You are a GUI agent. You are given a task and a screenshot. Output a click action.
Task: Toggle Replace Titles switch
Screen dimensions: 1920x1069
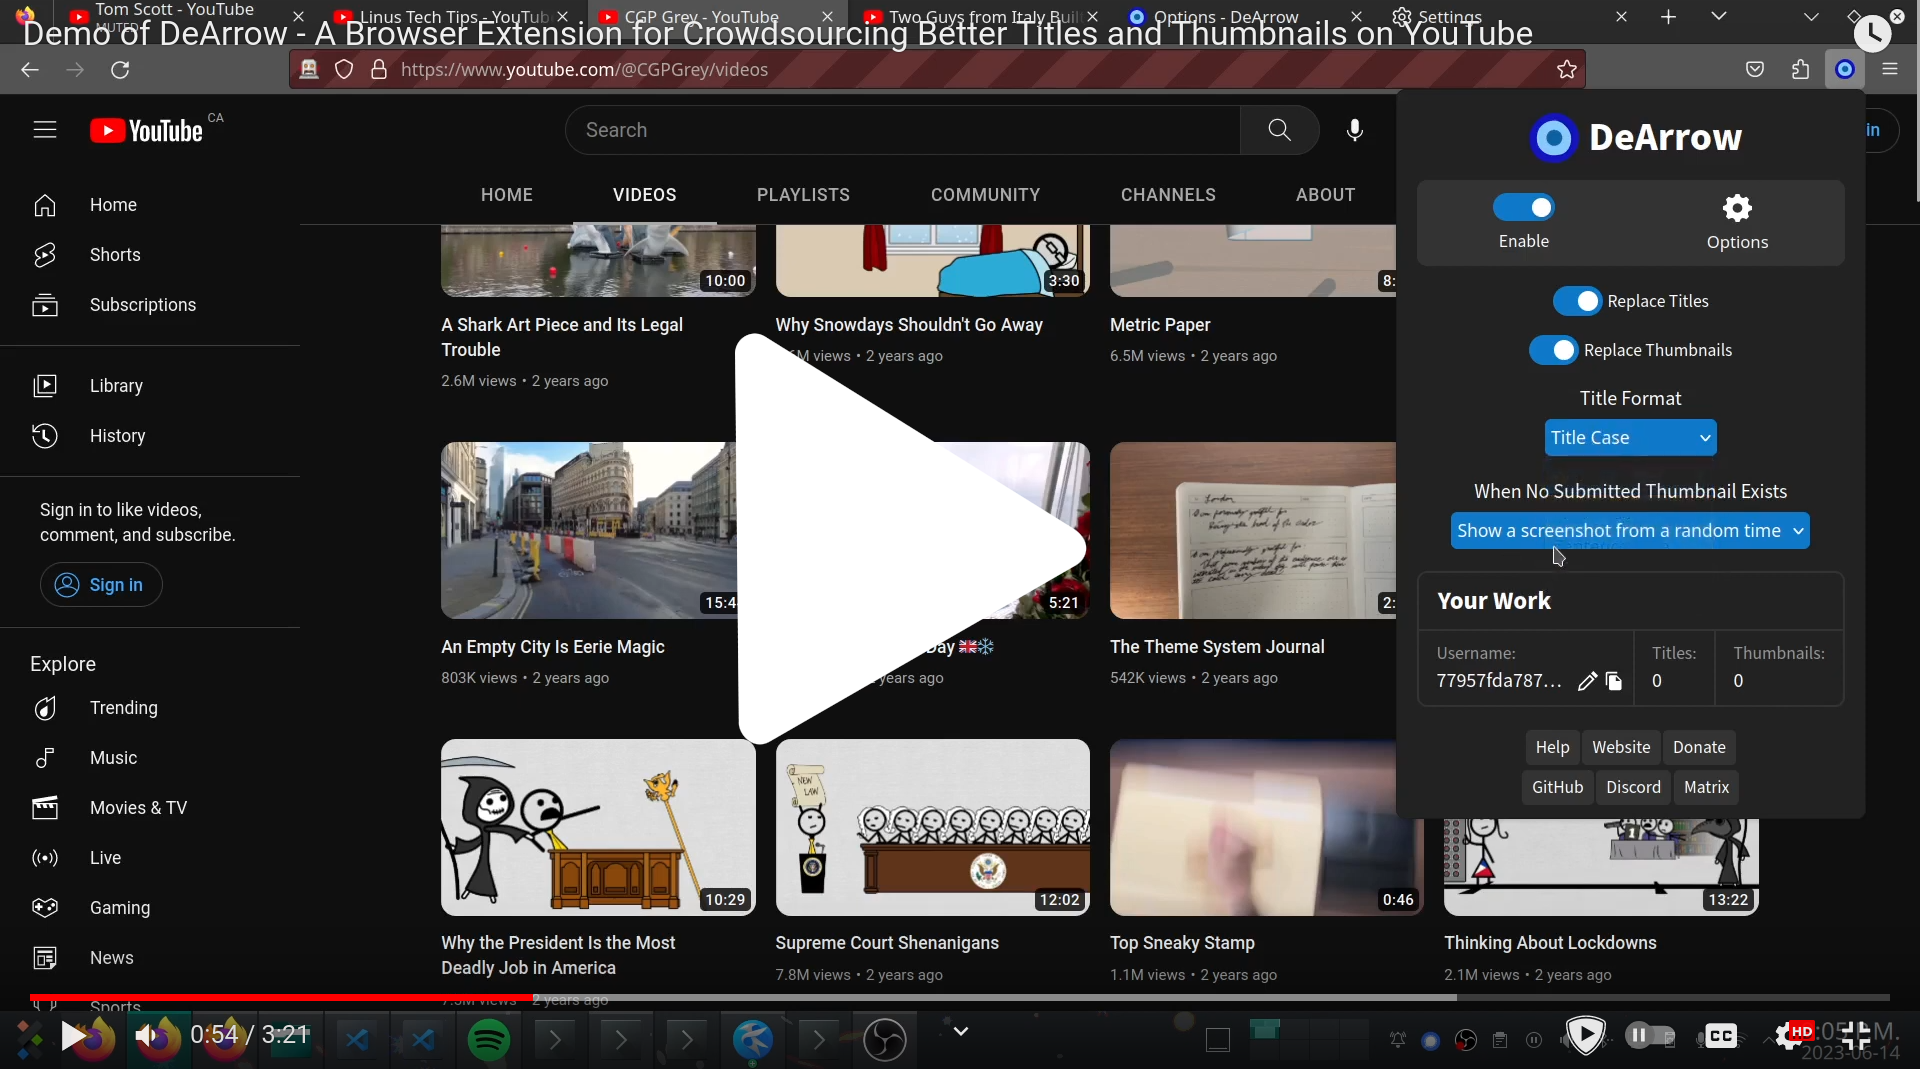coord(1577,301)
